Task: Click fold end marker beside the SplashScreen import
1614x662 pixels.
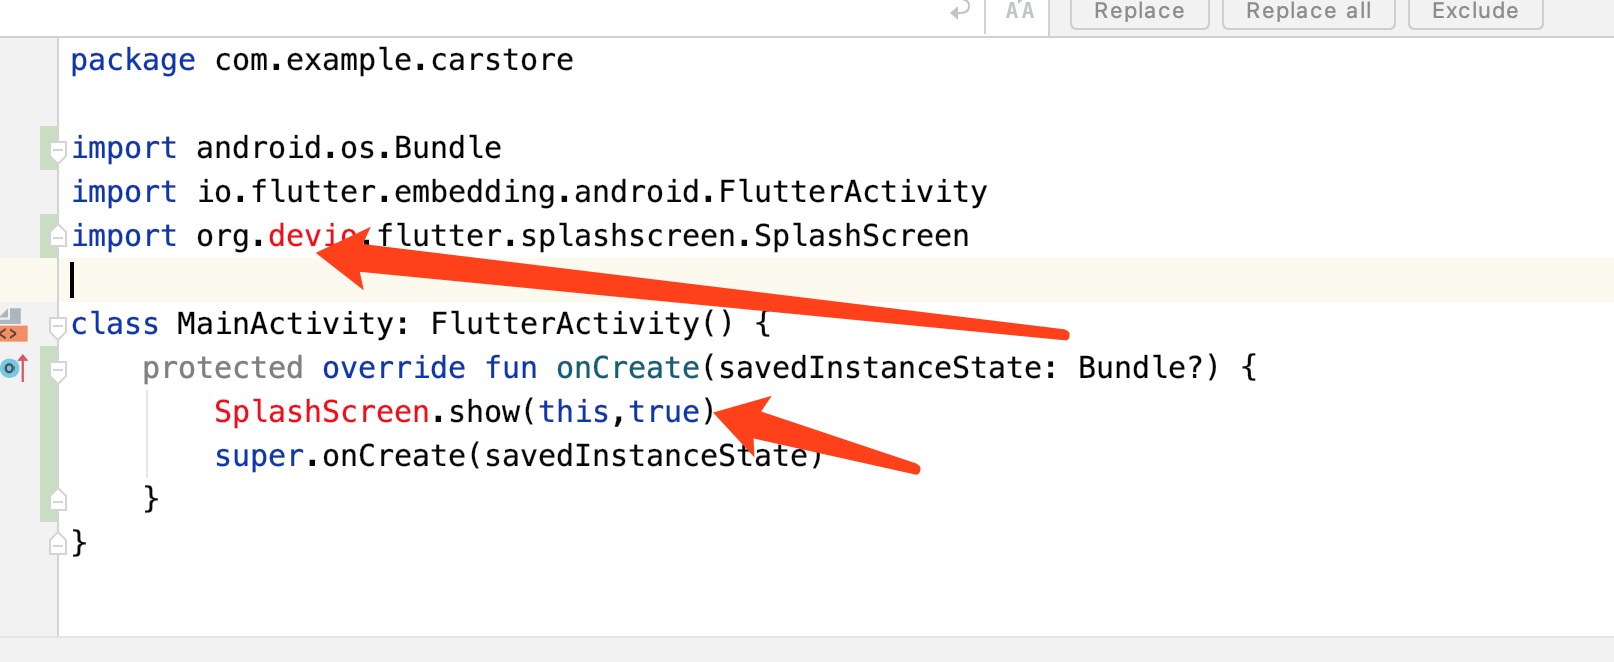Action: pyautogui.click(x=58, y=237)
